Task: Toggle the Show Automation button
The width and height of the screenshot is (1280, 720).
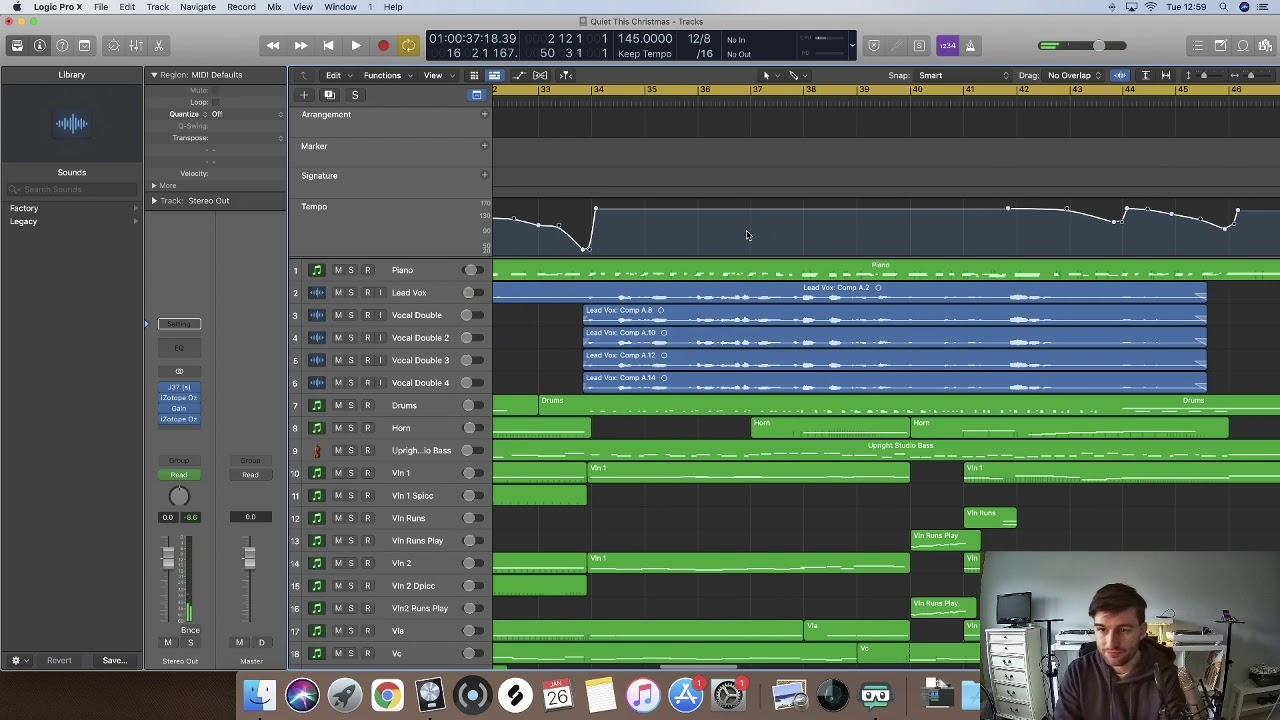Action: [x=518, y=75]
